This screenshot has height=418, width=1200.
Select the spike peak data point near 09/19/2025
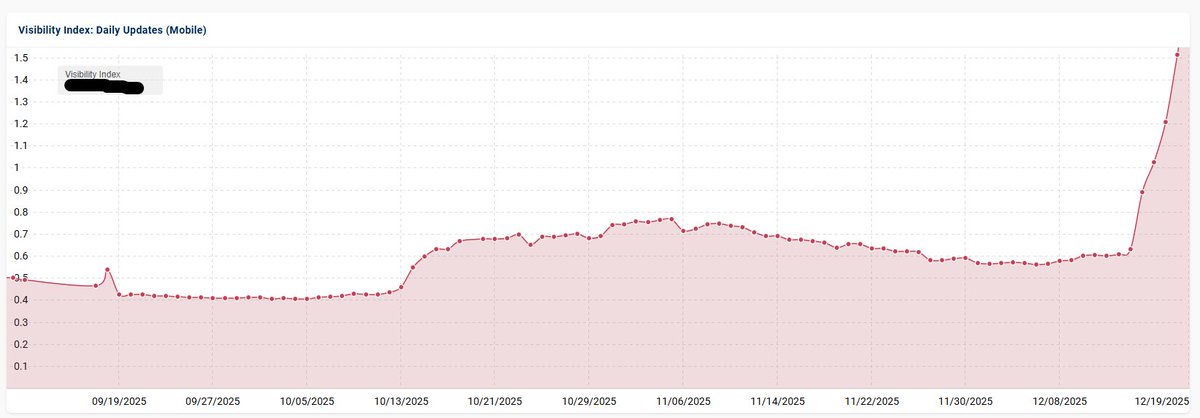coord(107,269)
